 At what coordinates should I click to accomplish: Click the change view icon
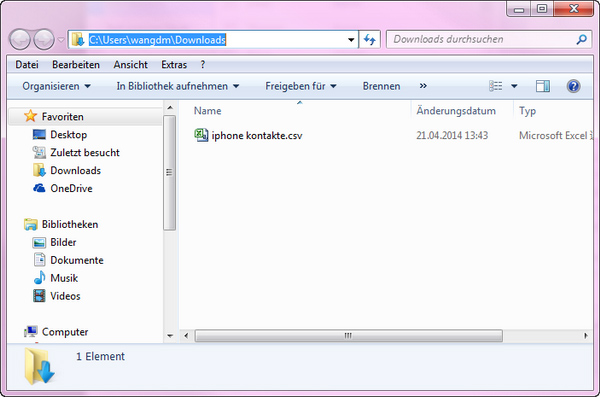tap(496, 86)
